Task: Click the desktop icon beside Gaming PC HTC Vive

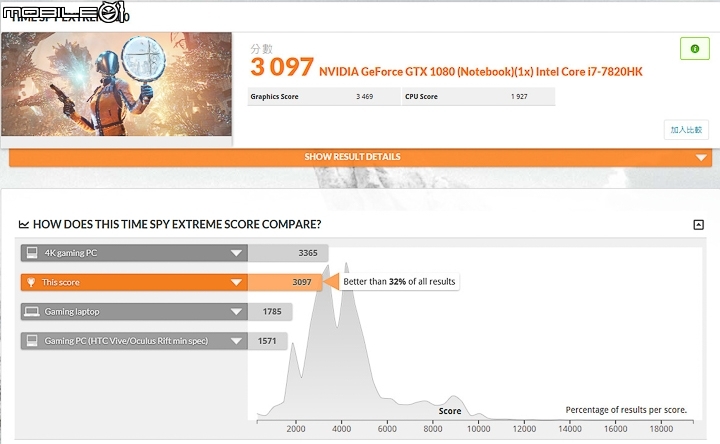Action: (32, 341)
